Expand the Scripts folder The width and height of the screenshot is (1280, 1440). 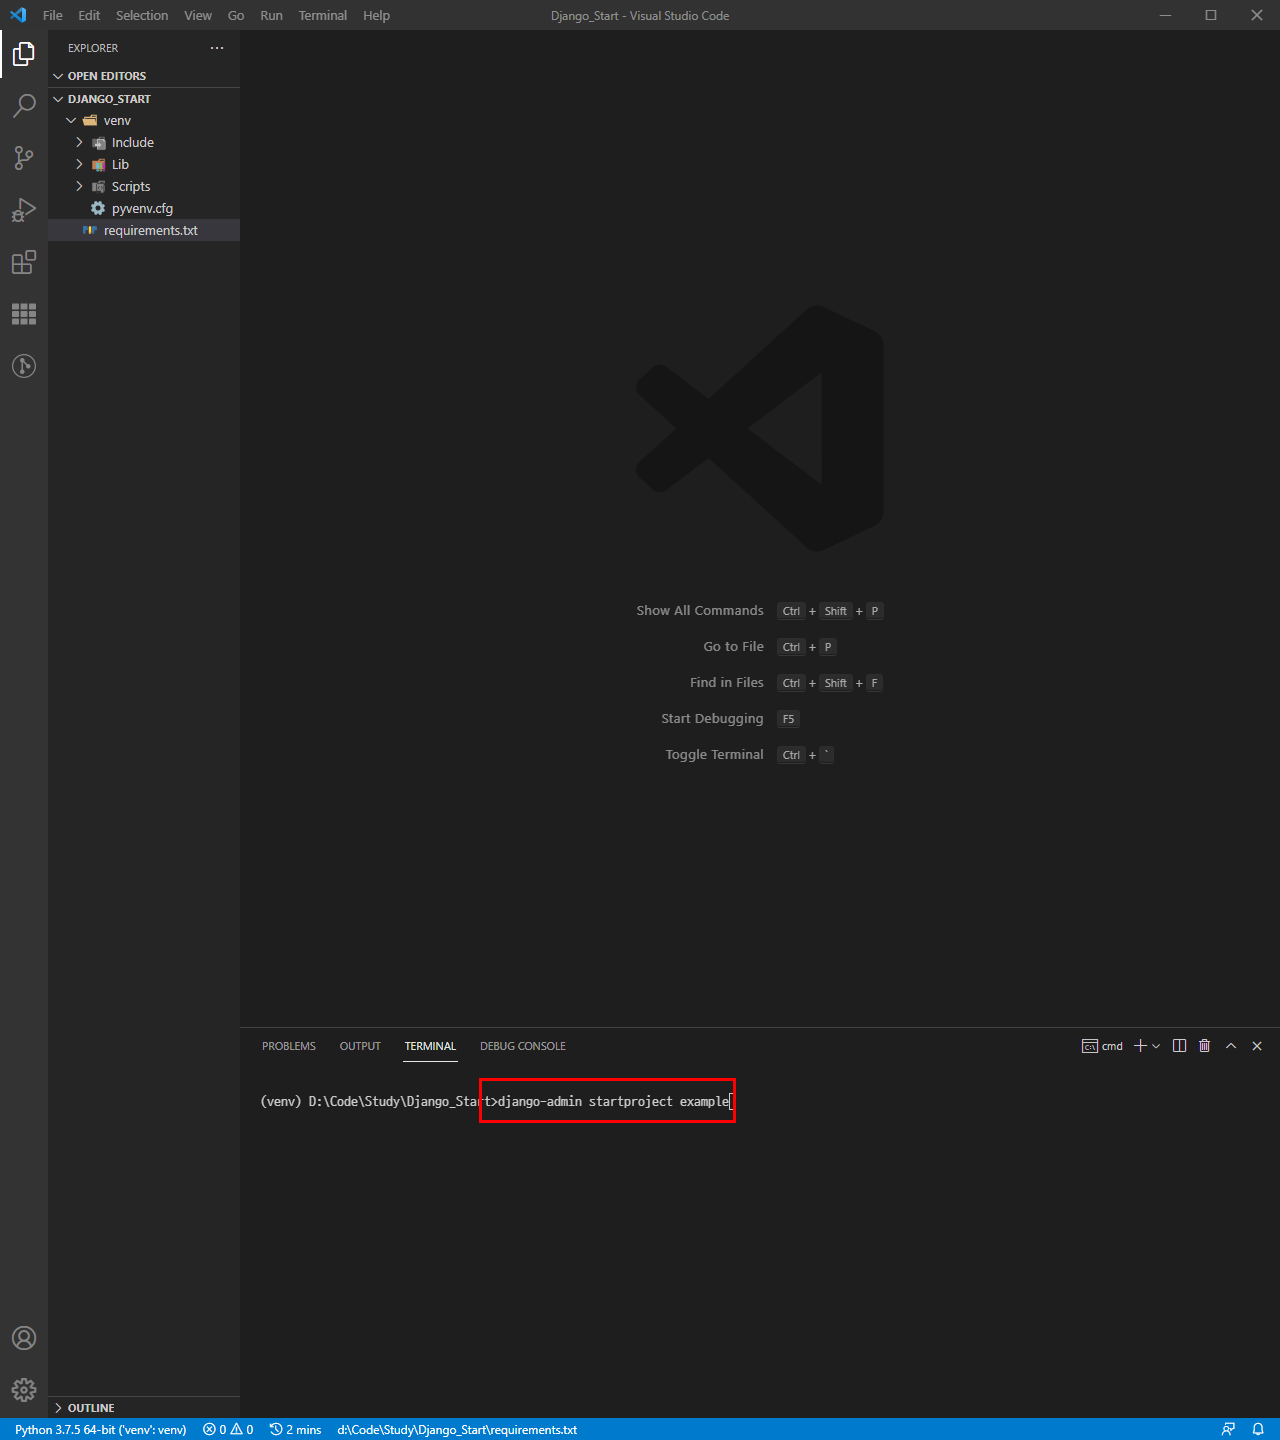click(x=144, y=186)
